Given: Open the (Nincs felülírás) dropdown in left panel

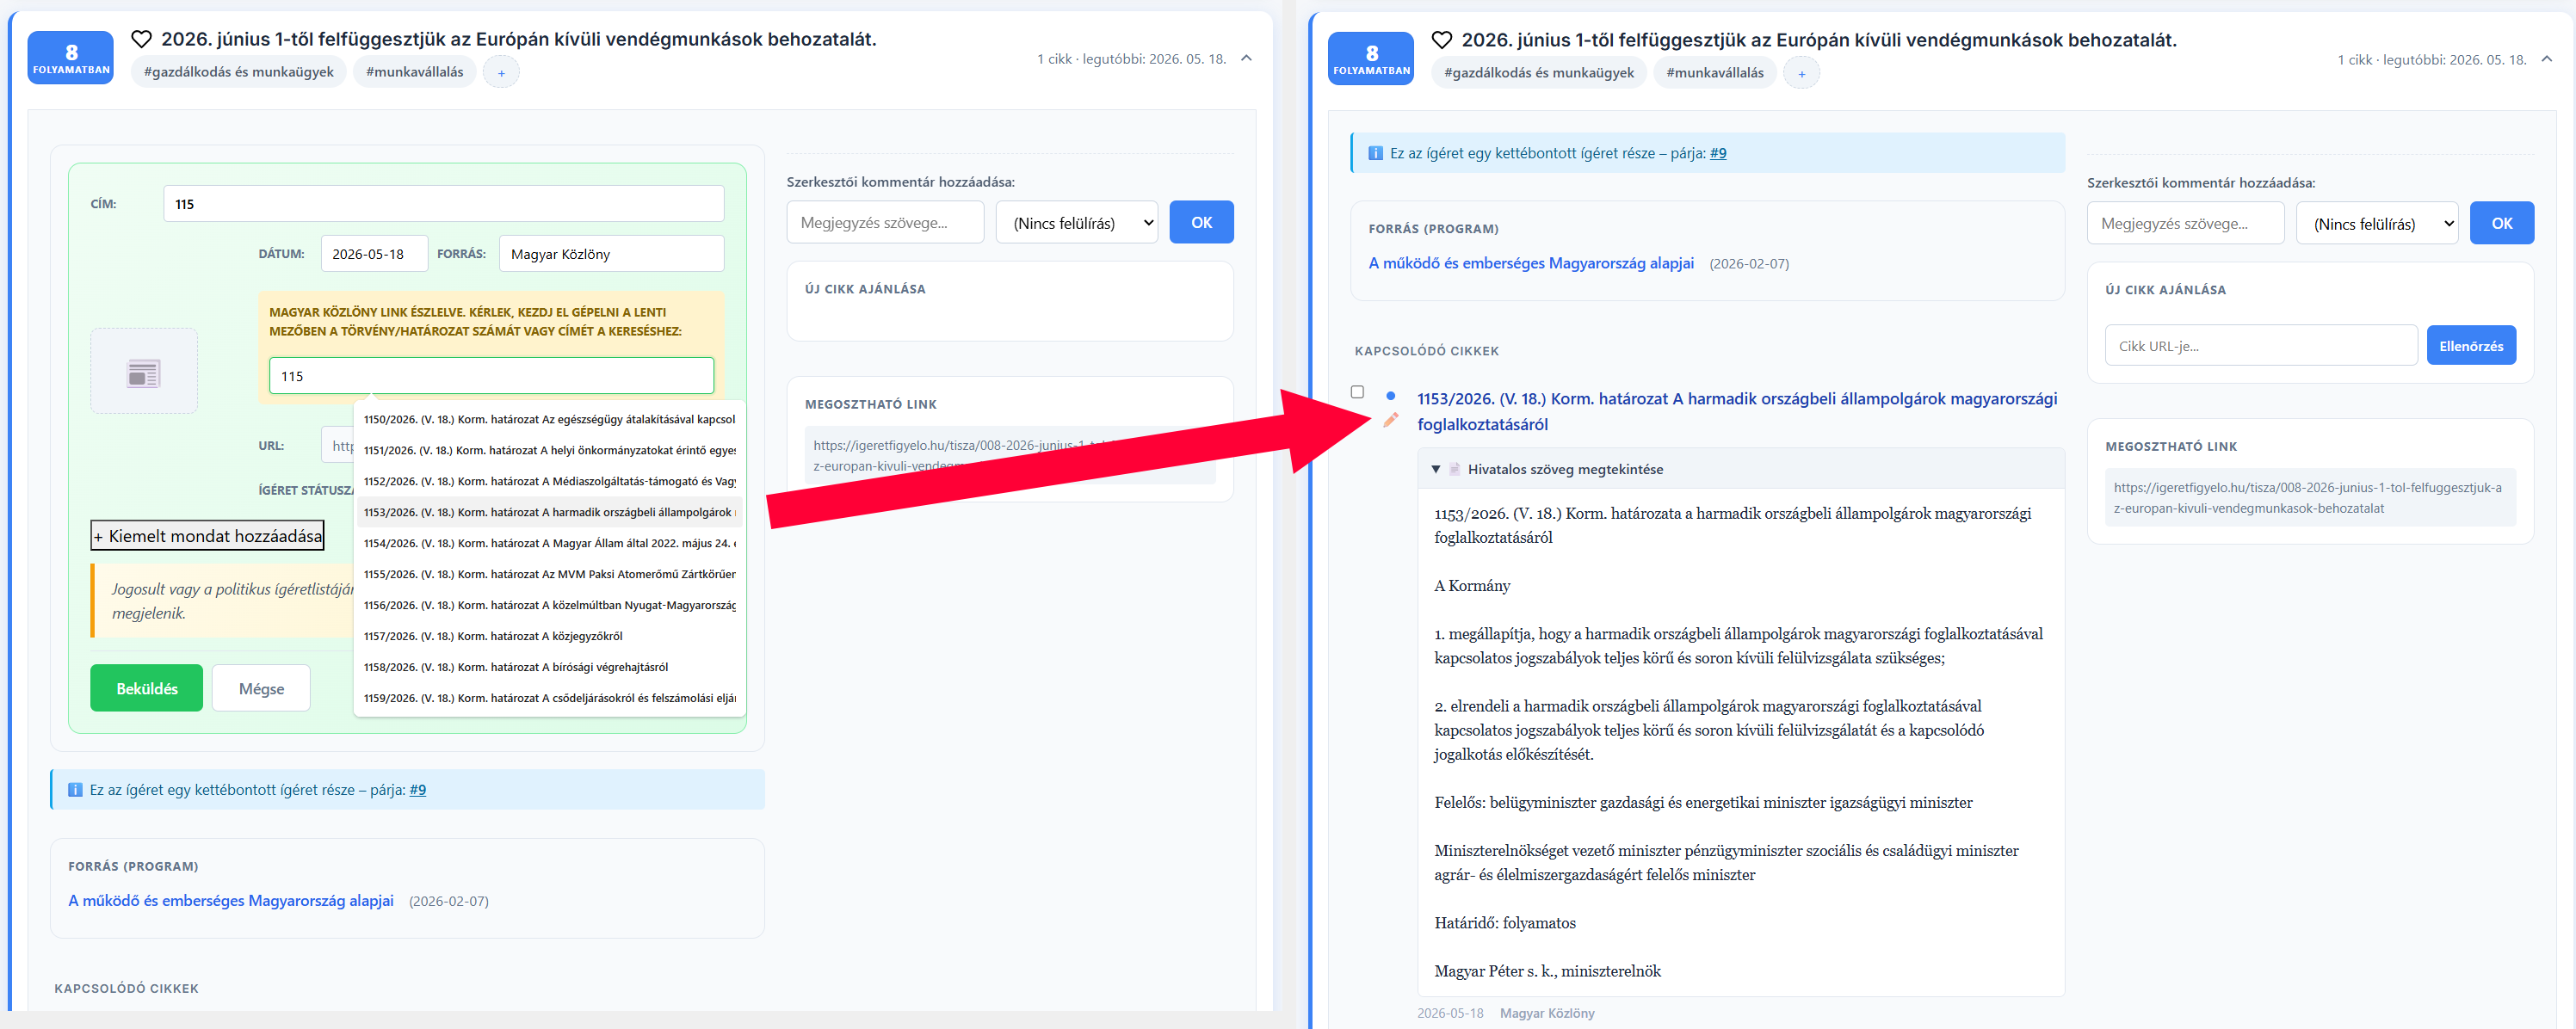Looking at the screenshot, I should (1077, 222).
